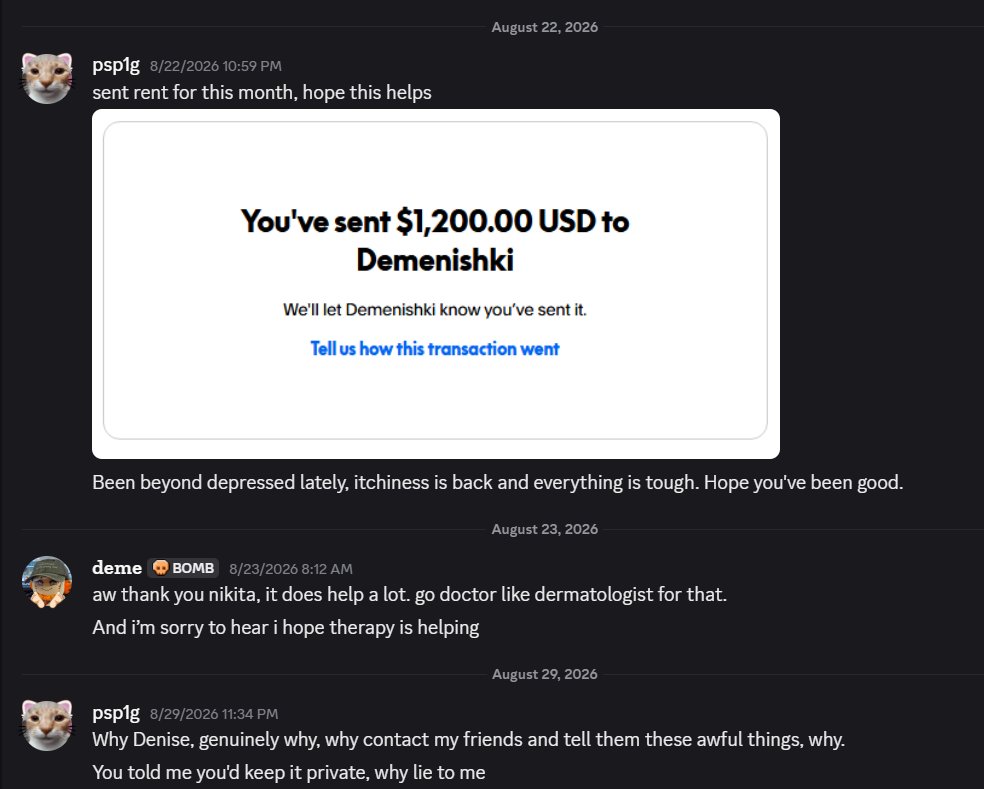The width and height of the screenshot is (984, 789).
Task: Select the 'You told me you'd keep it private' message
Action: [289, 773]
